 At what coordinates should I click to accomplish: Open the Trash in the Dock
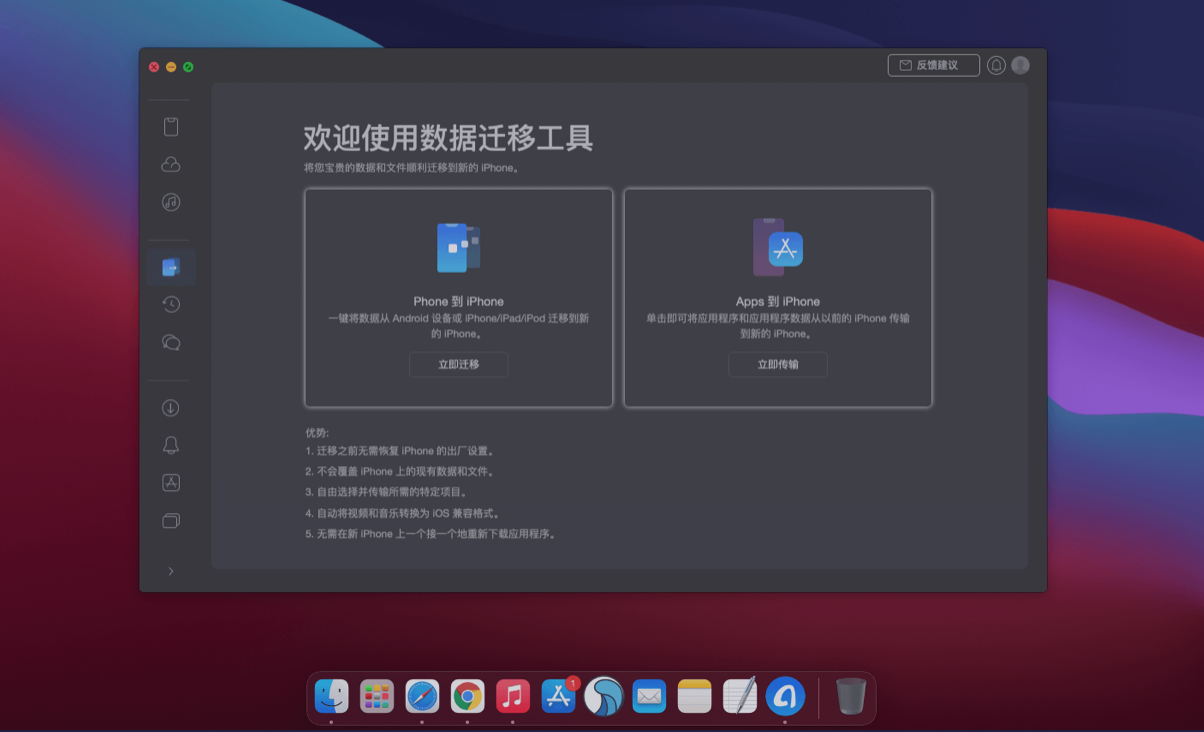(x=851, y=696)
